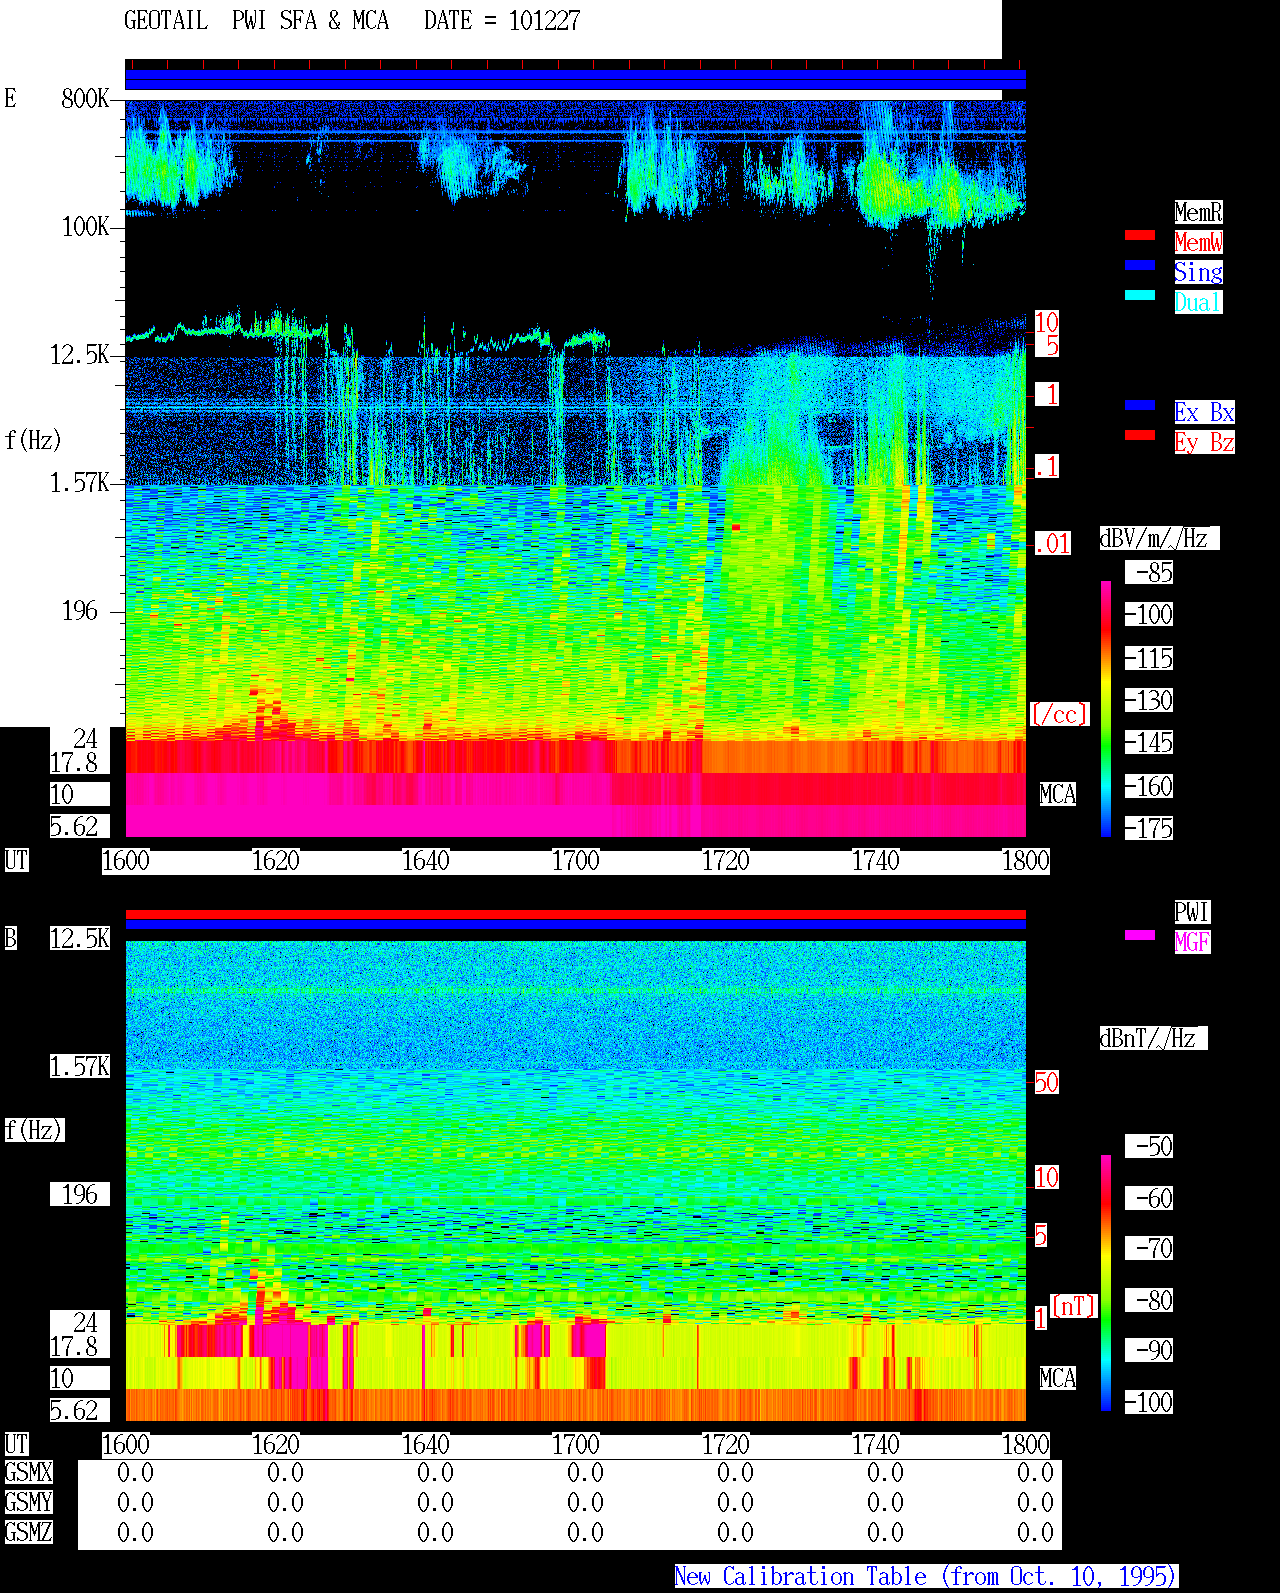The image size is (1280, 1593).
Task: Click the red Ey Bz legend swatch
Action: click(x=1140, y=435)
